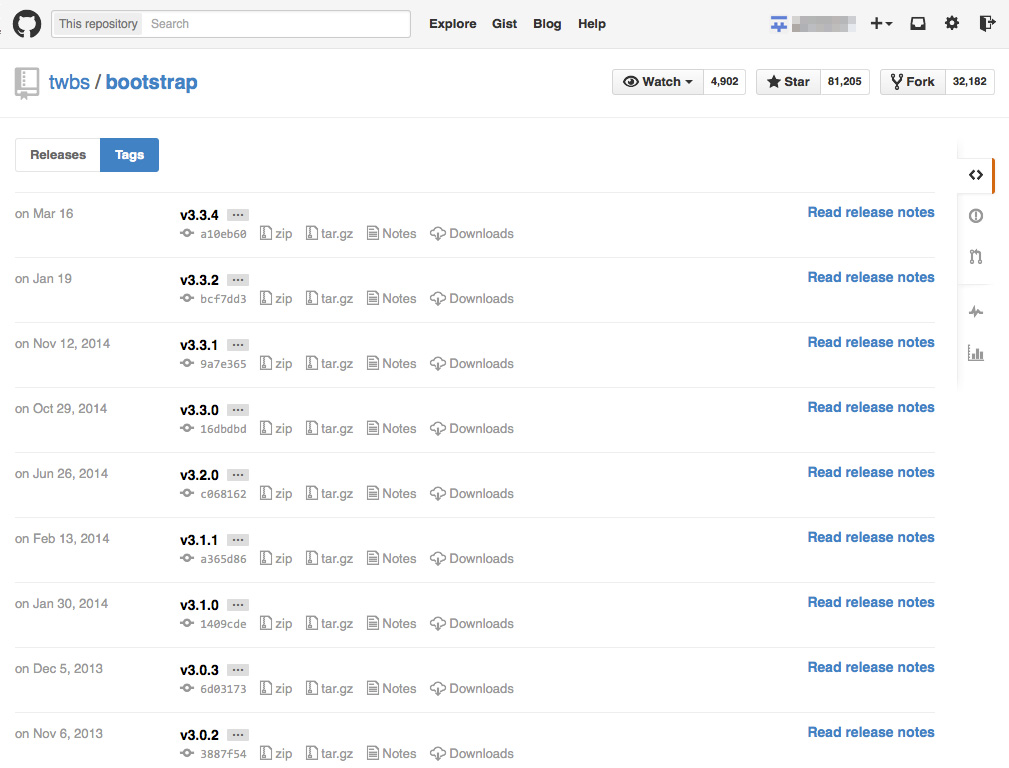The image size is (1009, 768).
Task: Open the Pulse activity view
Action: coord(975,311)
